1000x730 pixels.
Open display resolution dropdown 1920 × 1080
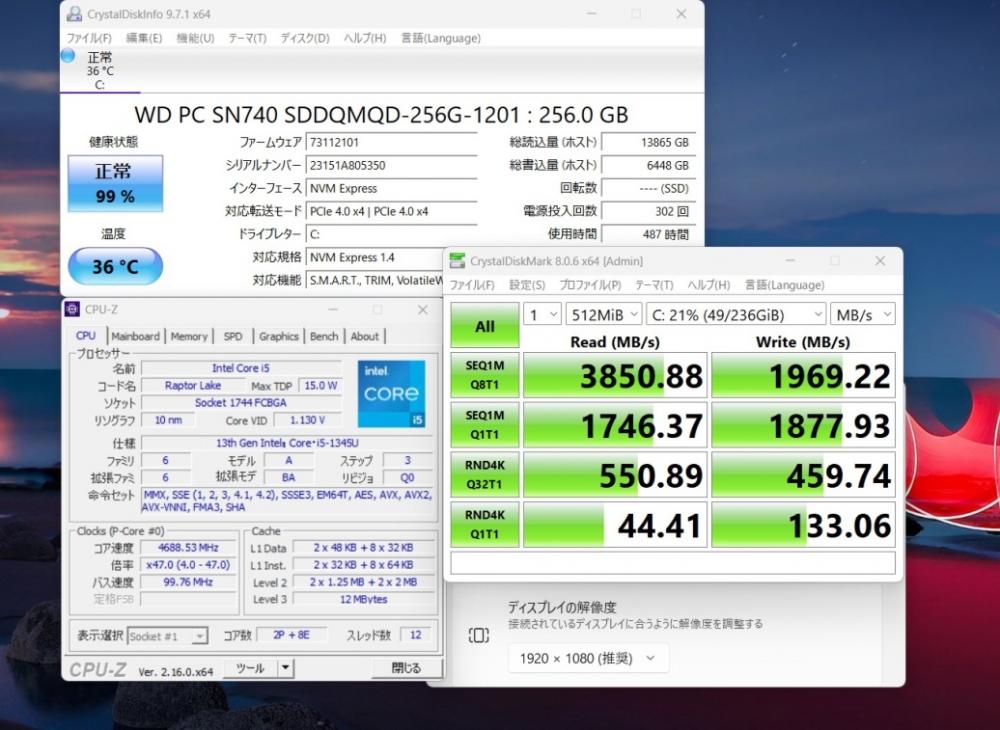(589, 658)
